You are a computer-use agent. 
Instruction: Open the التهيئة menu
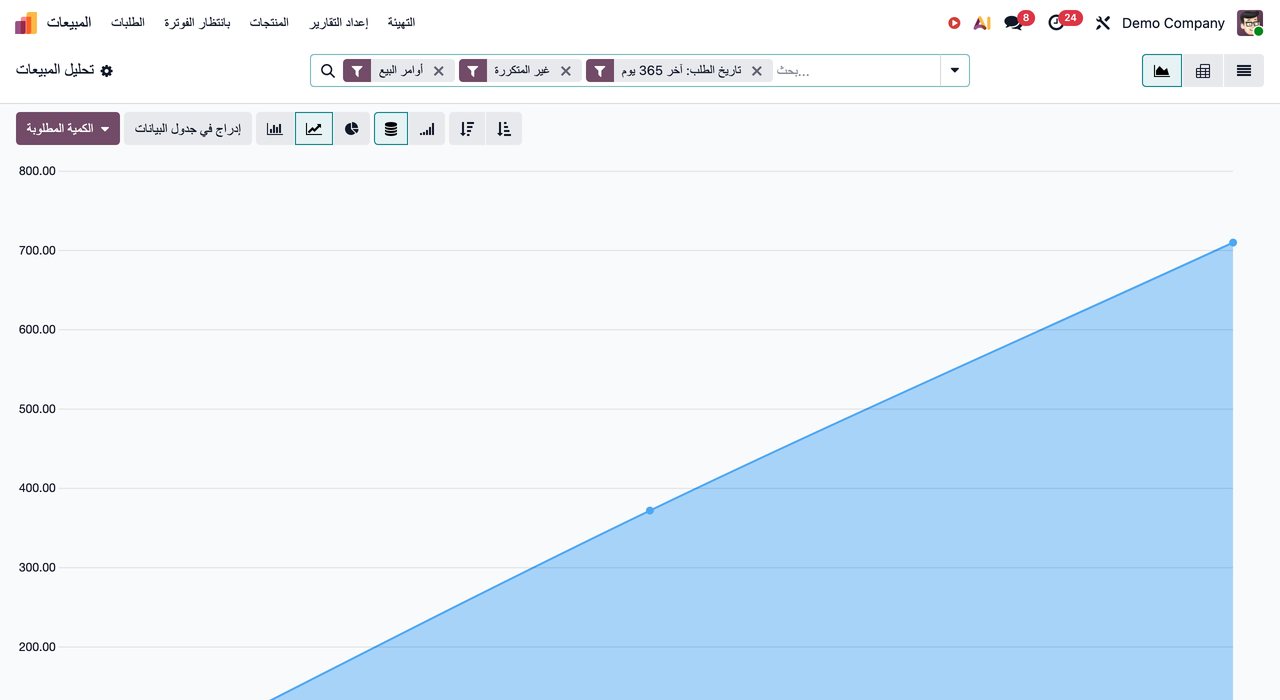[402, 23]
